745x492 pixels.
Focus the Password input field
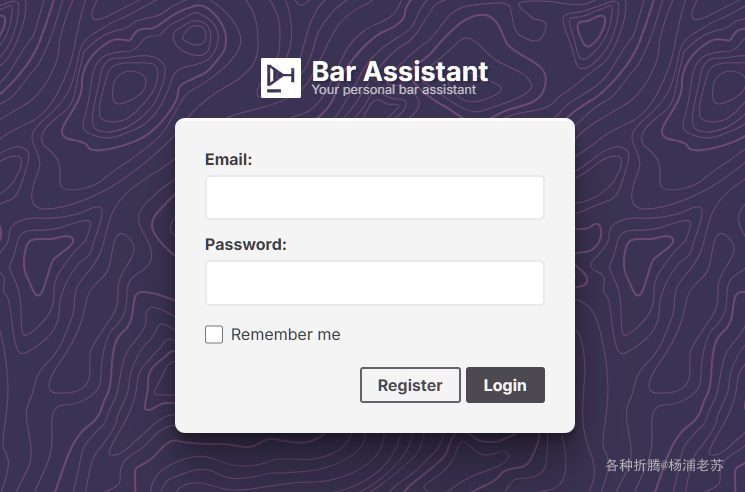pos(375,283)
